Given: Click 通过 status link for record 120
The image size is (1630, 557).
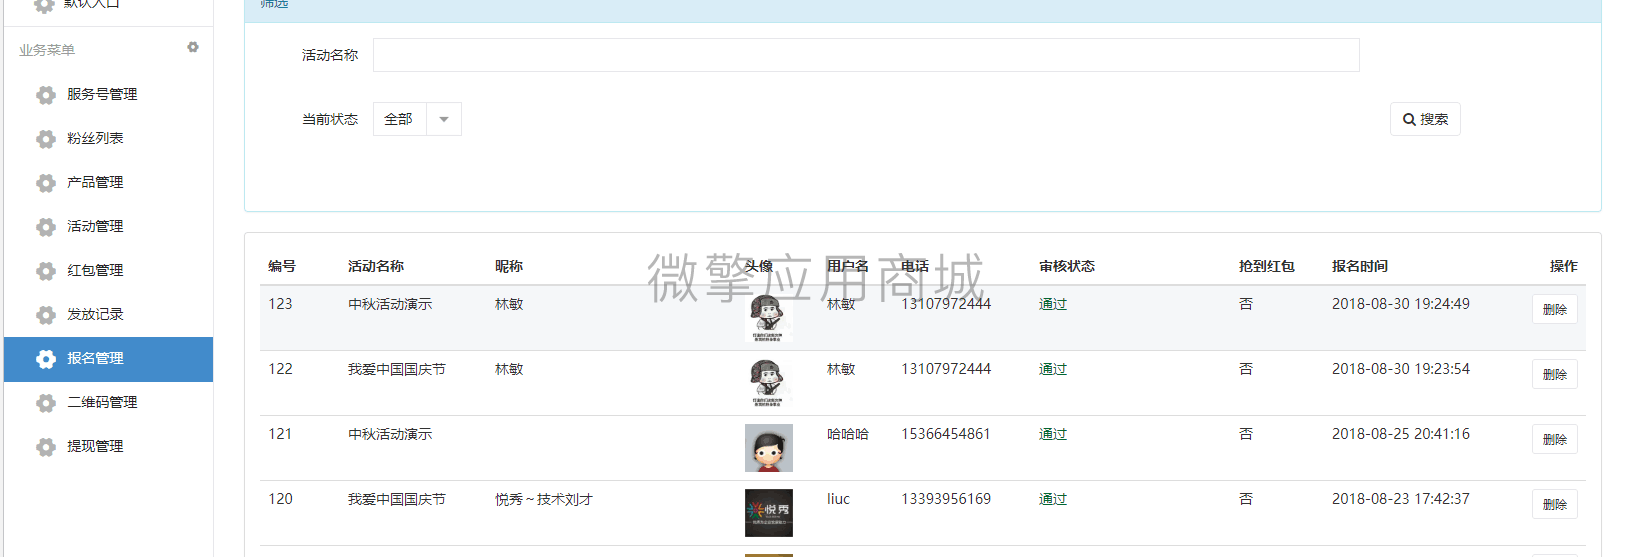Looking at the screenshot, I should point(1052,499).
